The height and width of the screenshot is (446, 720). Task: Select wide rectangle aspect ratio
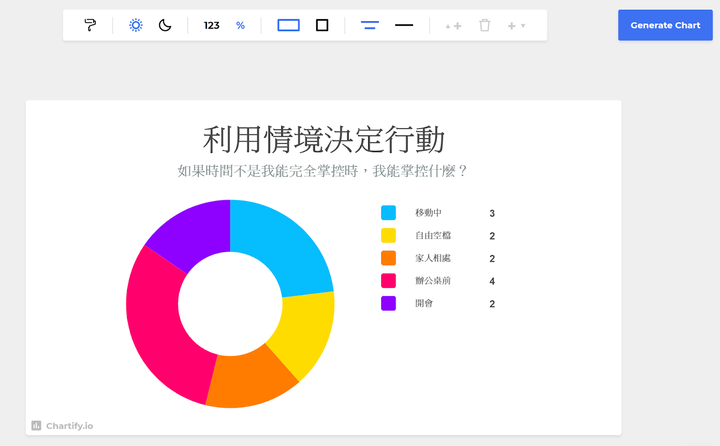[289, 25]
